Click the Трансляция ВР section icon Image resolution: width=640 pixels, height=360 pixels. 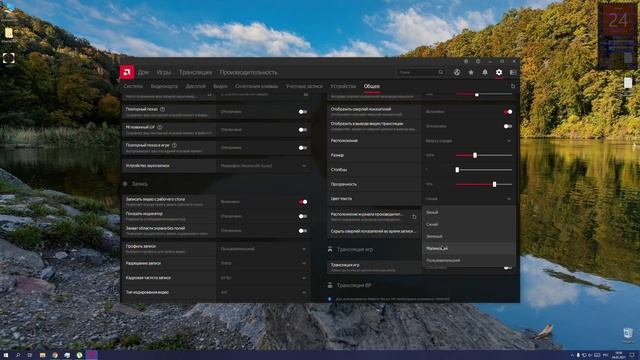coord(330,285)
